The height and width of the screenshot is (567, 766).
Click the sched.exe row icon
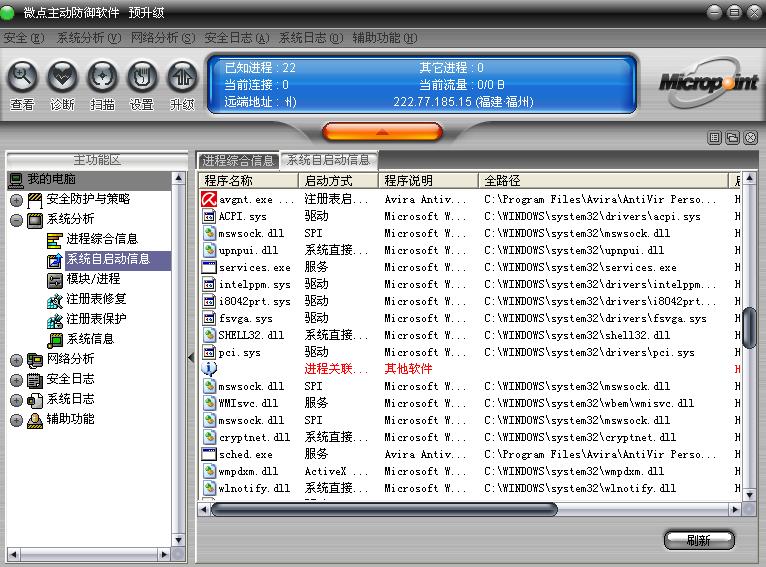[x=209, y=454]
